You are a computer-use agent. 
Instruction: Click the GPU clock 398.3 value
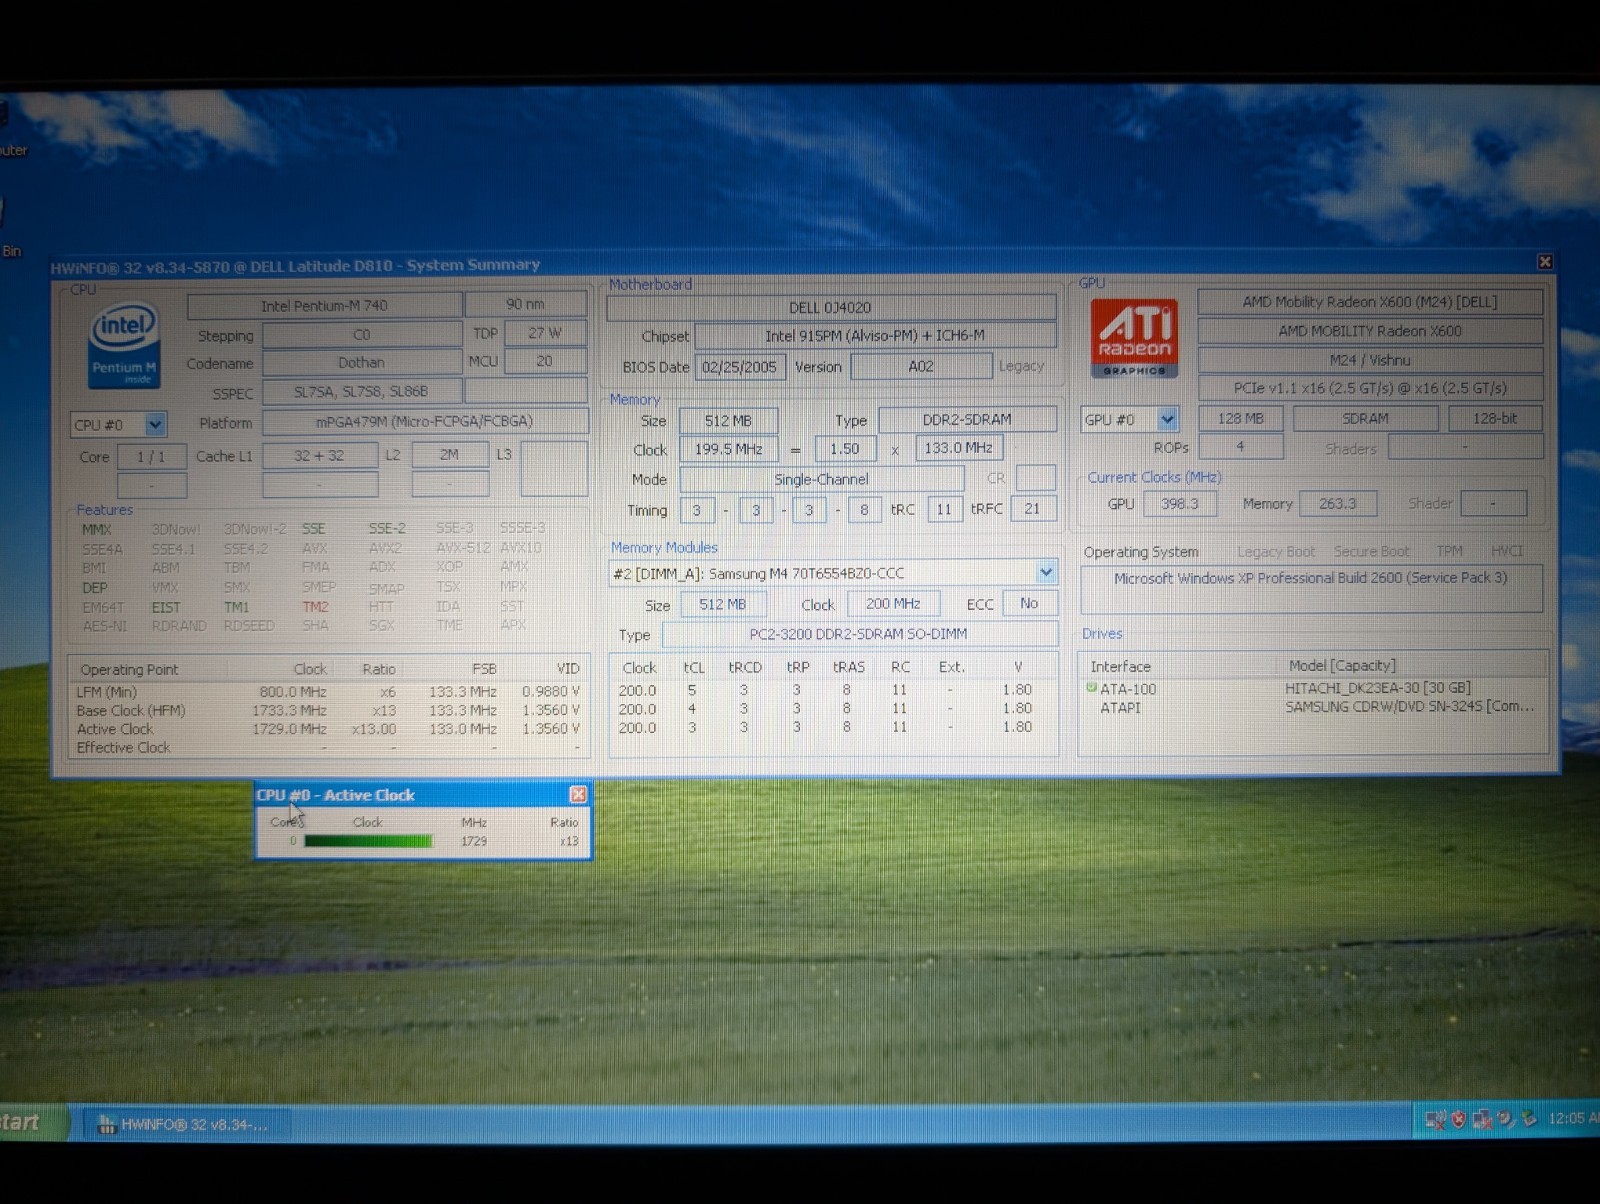[1180, 503]
